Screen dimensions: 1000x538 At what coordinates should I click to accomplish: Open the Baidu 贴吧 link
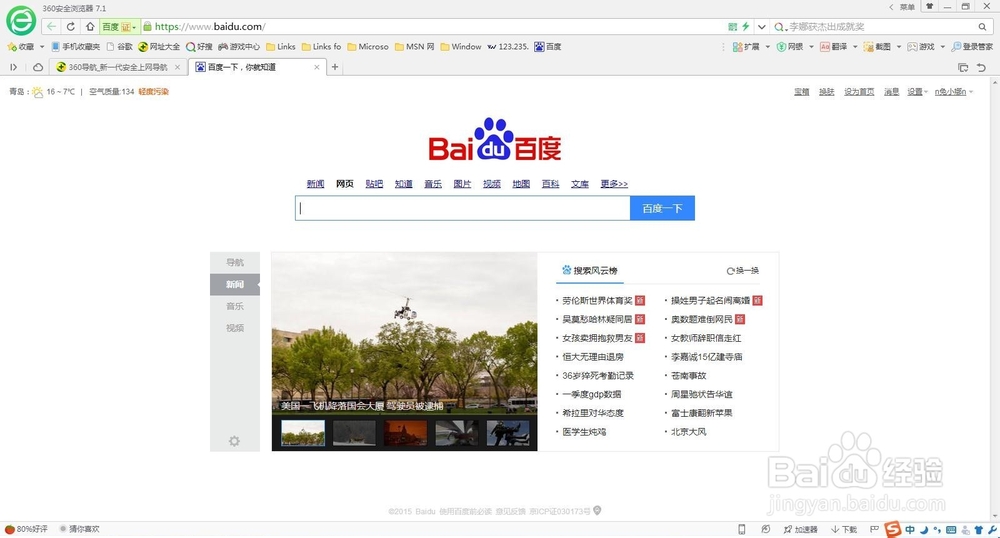374,184
